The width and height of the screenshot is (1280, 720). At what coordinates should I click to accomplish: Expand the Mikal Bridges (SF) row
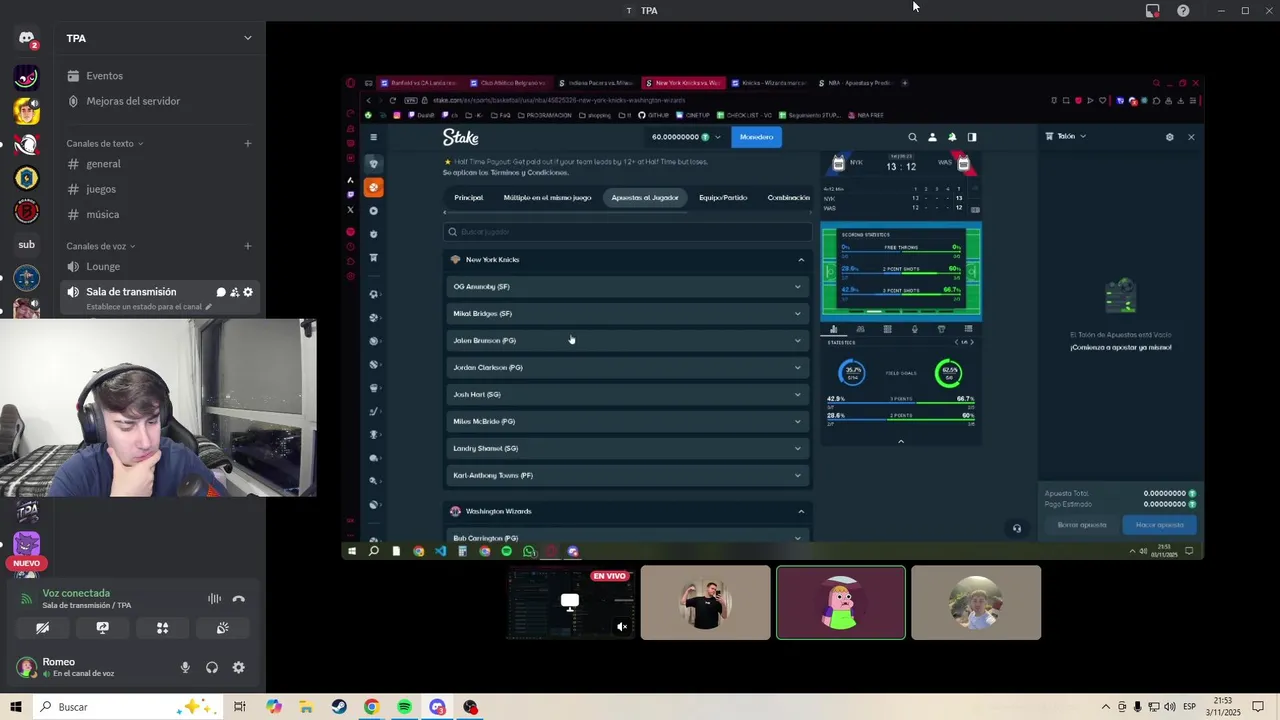tap(627, 314)
